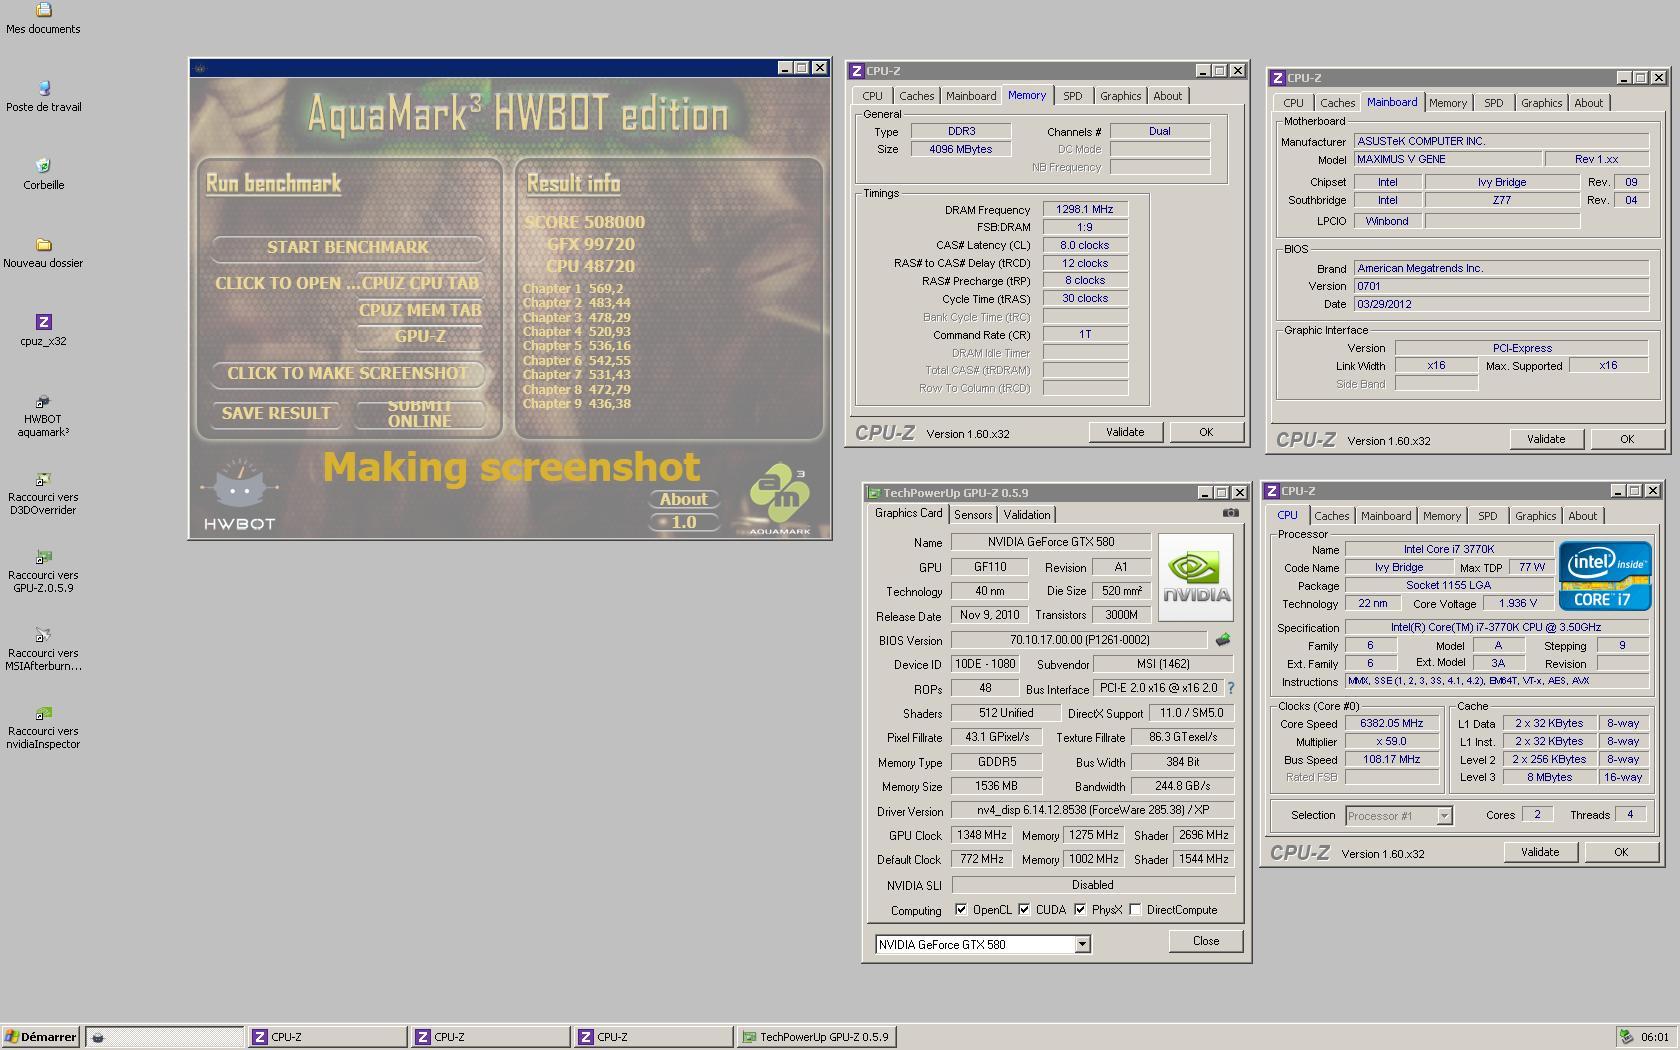This screenshot has width=1680, height=1050.
Task: Click OK in Memory CPU-Z window
Action: tap(1206, 432)
